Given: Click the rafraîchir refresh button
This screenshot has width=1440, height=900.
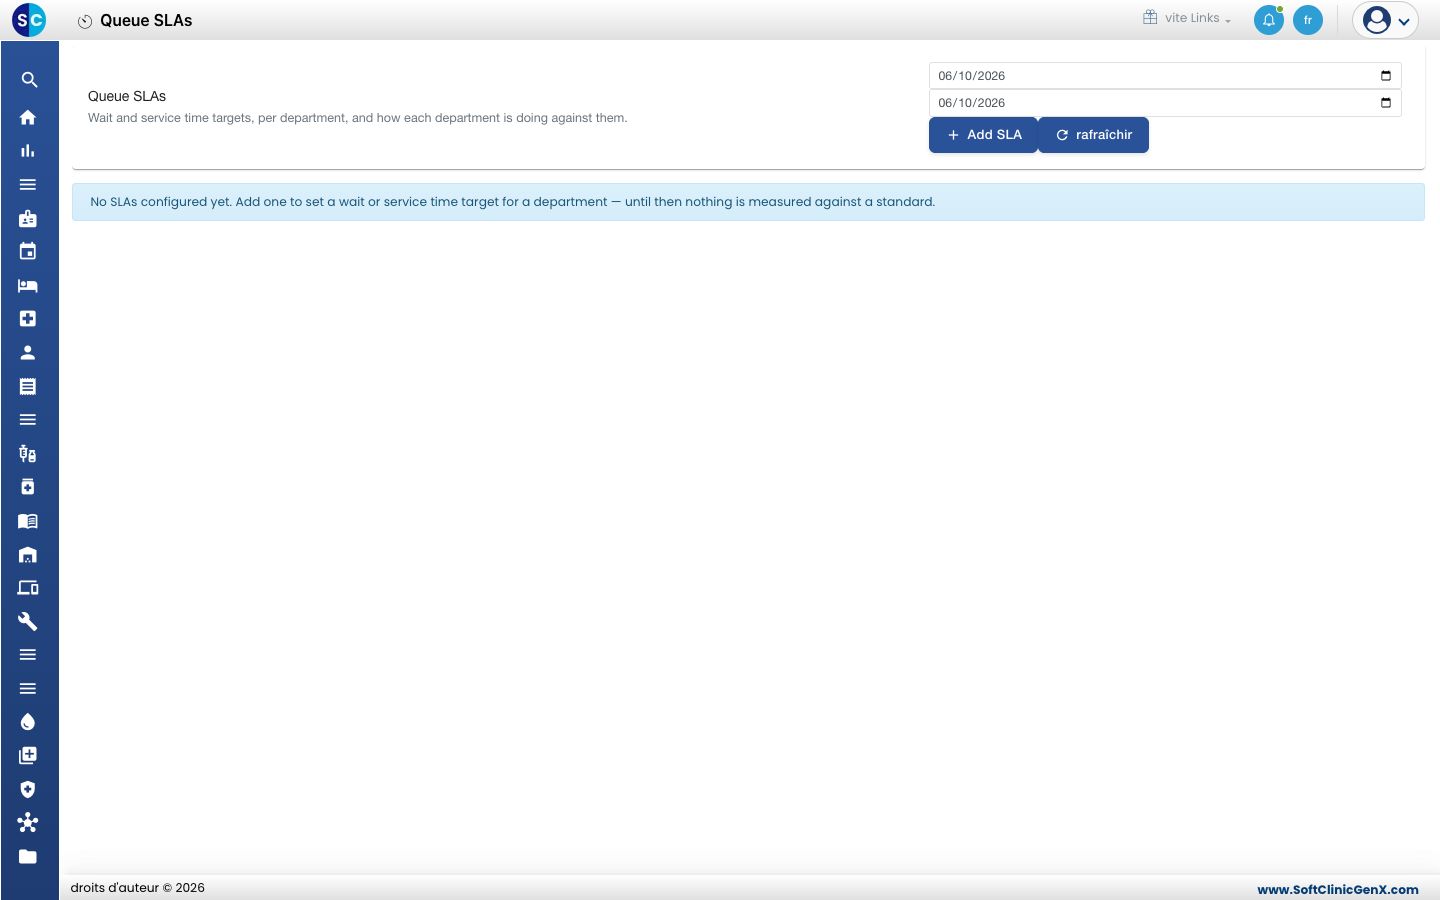Looking at the screenshot, I should pos(1094,135).
